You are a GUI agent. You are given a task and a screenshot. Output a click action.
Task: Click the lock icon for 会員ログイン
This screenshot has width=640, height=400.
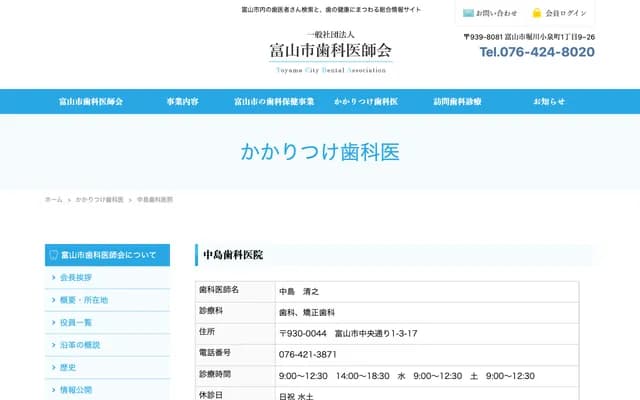pyautogui.click(x=537, y=13)
